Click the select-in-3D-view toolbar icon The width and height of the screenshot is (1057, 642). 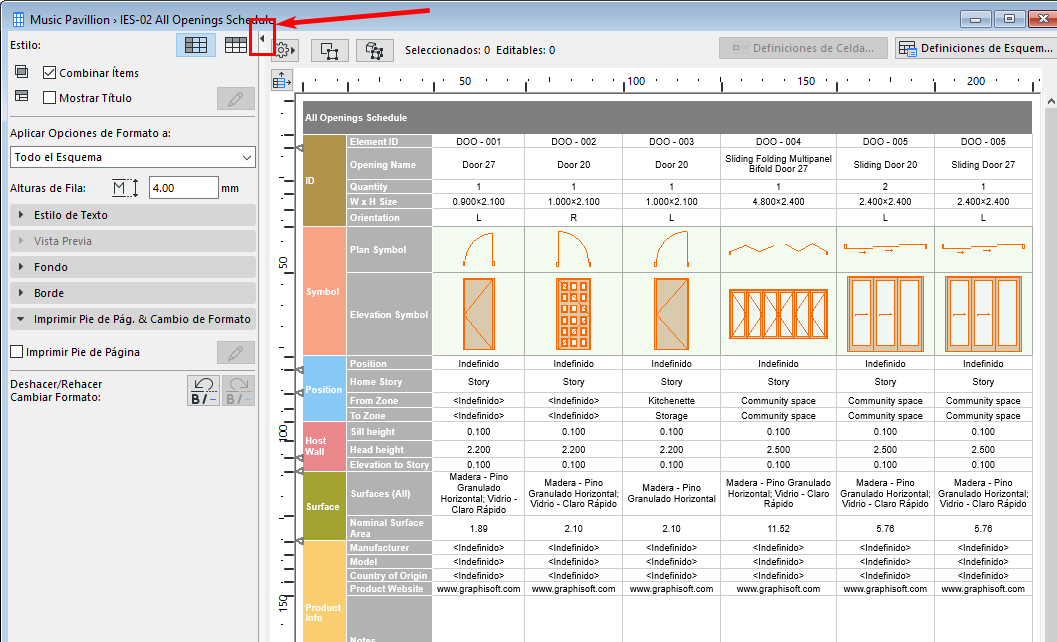click(375, 50)
